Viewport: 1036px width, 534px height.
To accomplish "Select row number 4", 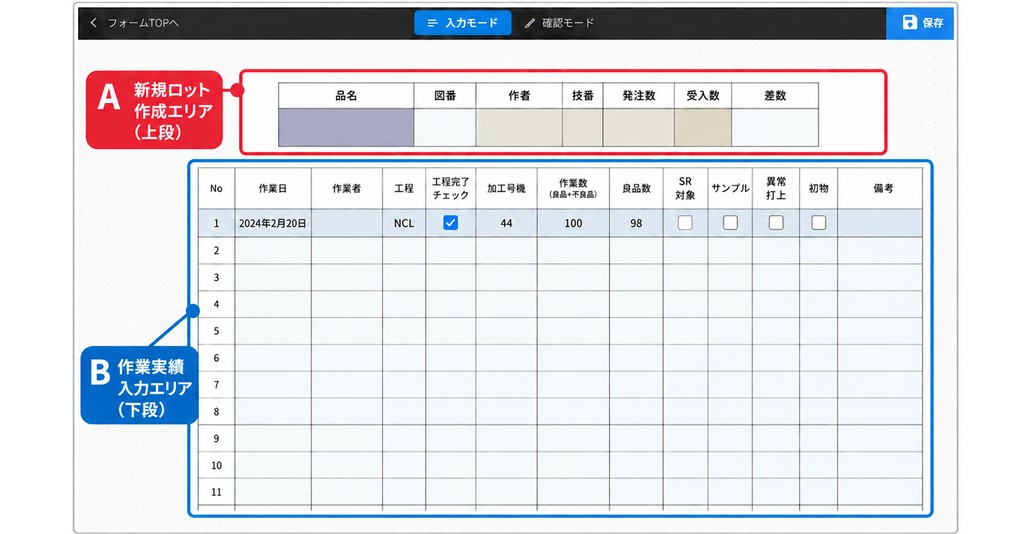I will pos(216,304).
